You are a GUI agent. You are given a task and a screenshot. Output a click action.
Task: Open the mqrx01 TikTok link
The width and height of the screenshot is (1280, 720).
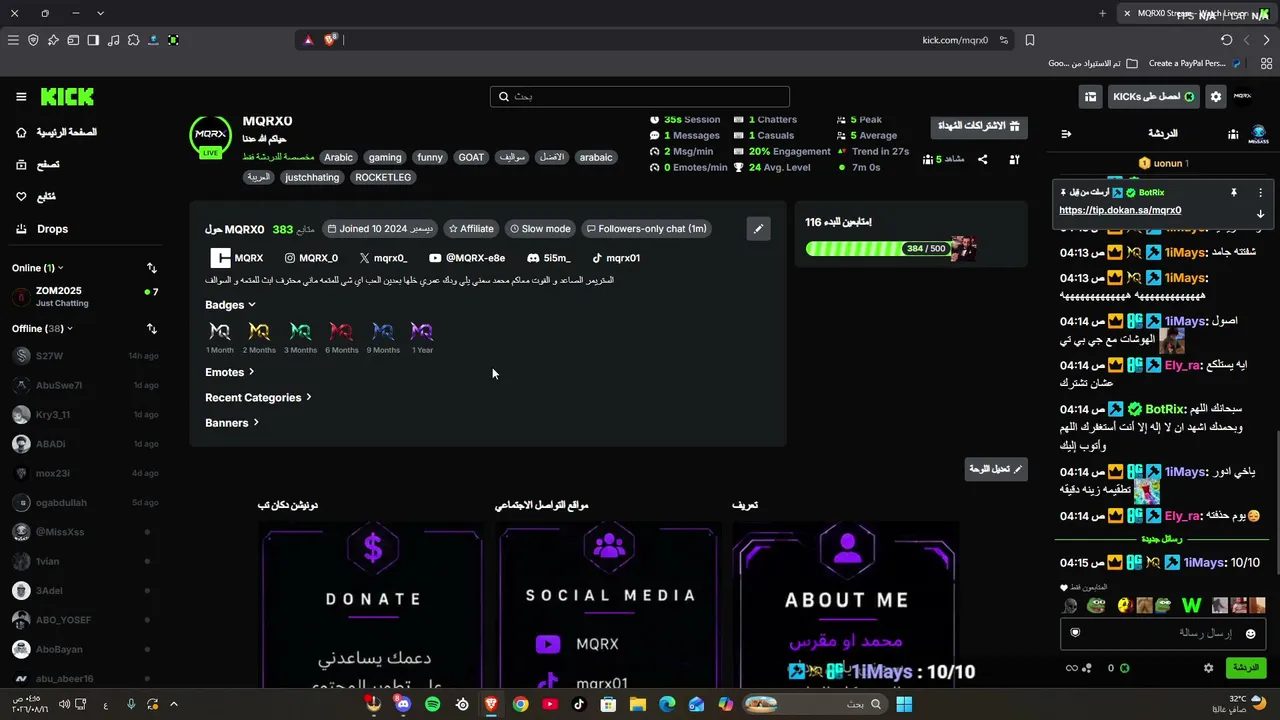(616, 258)
